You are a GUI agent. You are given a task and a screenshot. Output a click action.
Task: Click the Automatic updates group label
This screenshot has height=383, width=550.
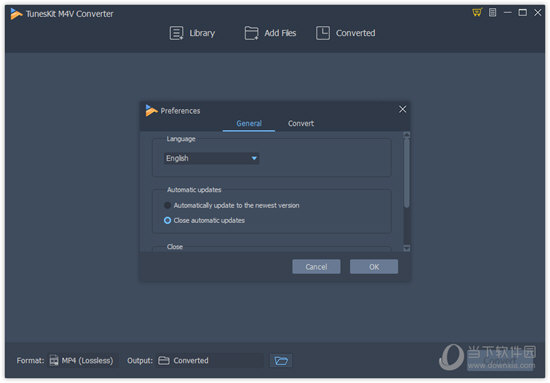tap(194, 190)
